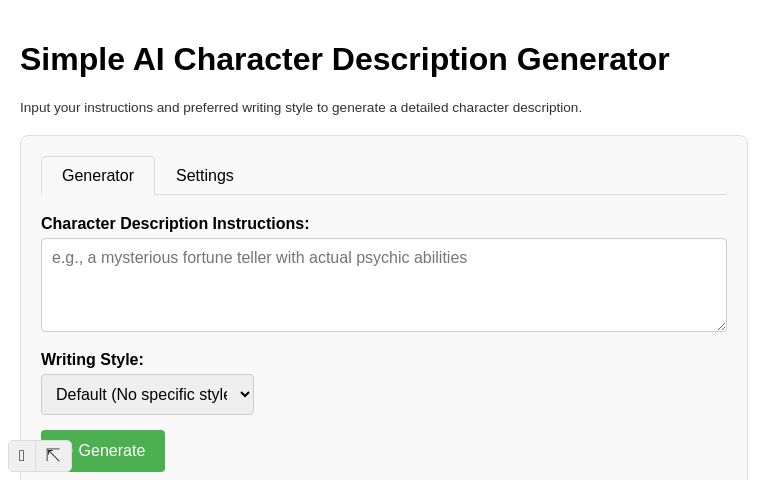Click the 'Character Description Instructions:' label
The image size is (768, 480).
click(175, 224)
